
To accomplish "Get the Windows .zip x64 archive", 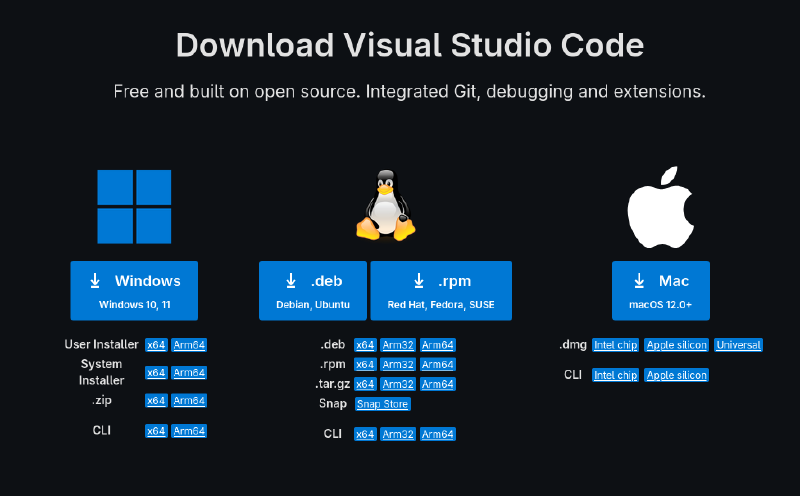I will [x=156, y=401].
